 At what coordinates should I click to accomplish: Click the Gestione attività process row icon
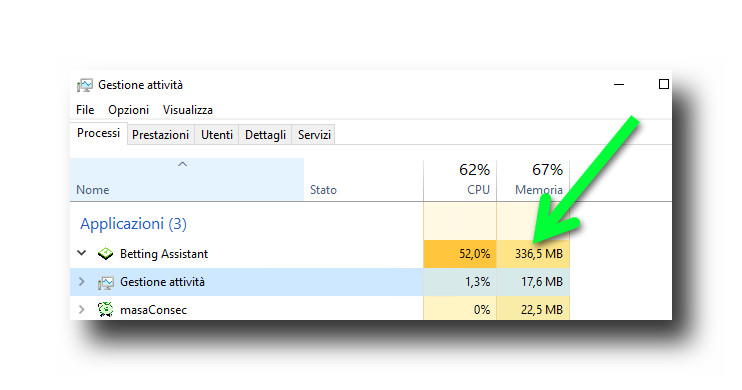pyautogui.click(x=106, y=283)
